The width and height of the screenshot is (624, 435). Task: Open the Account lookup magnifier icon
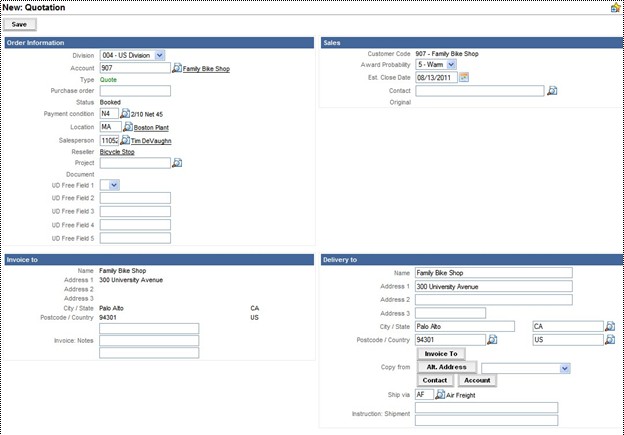(x=177, y=69)
